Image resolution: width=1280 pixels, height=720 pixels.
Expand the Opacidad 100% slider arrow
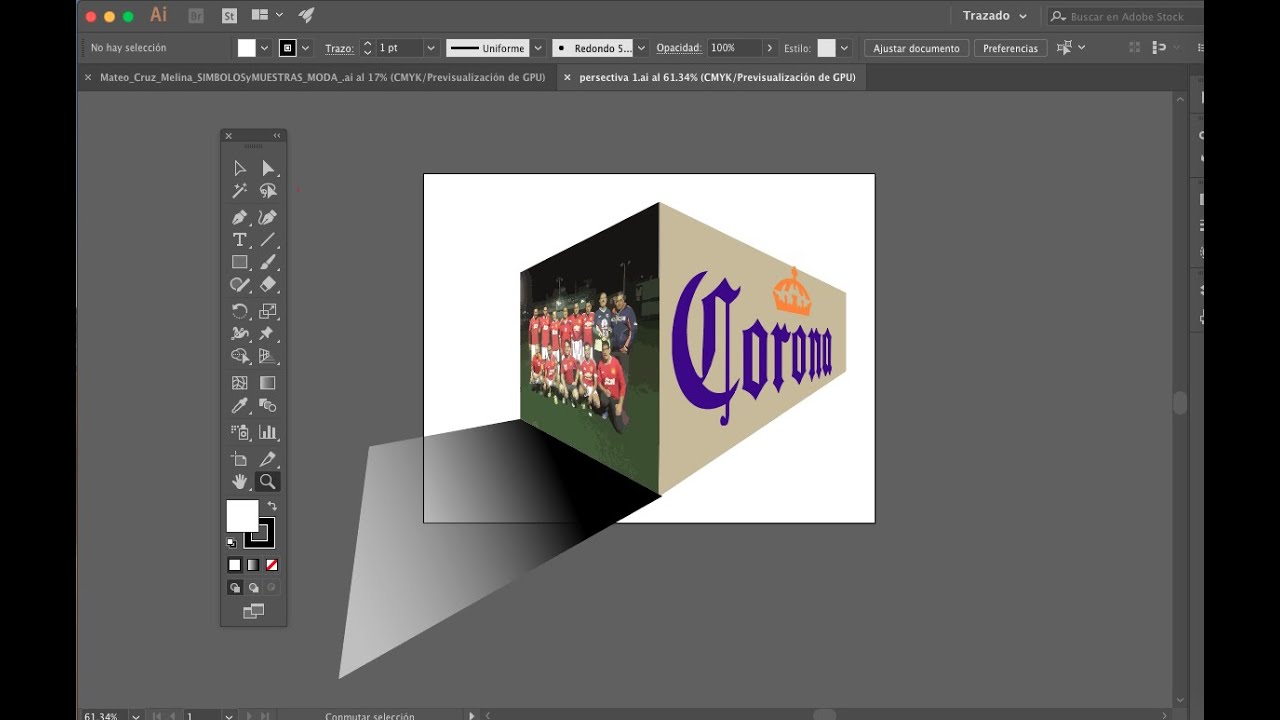tap(769, 48)
